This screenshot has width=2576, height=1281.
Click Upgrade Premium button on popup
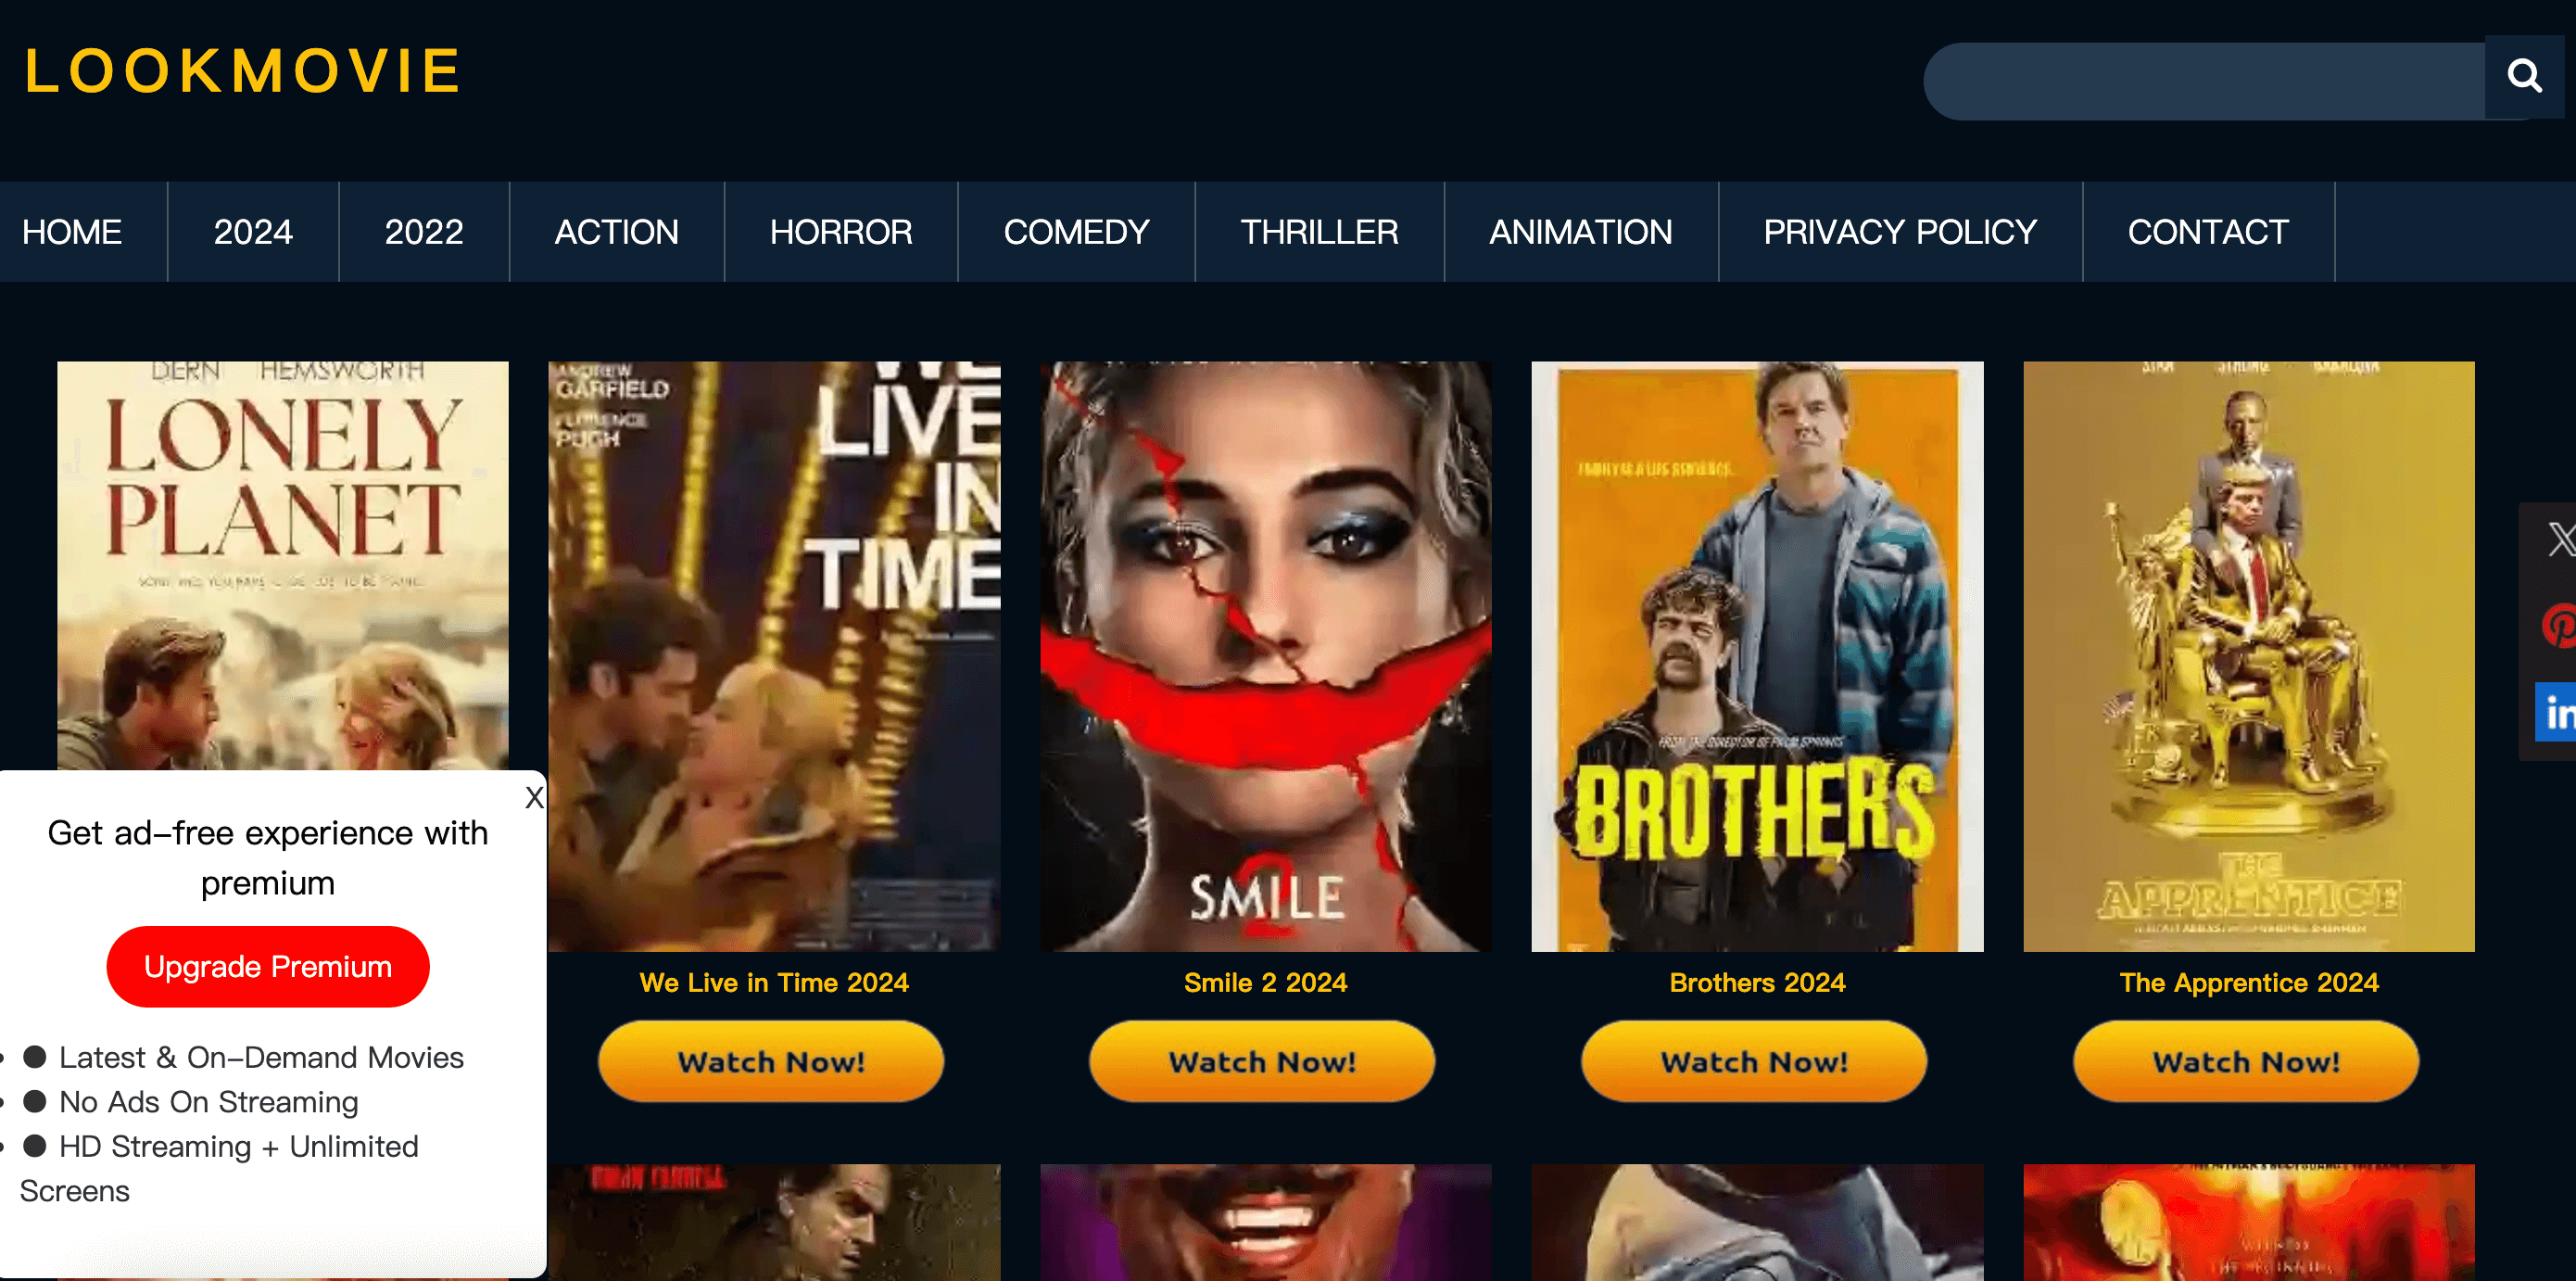point(268,965)
